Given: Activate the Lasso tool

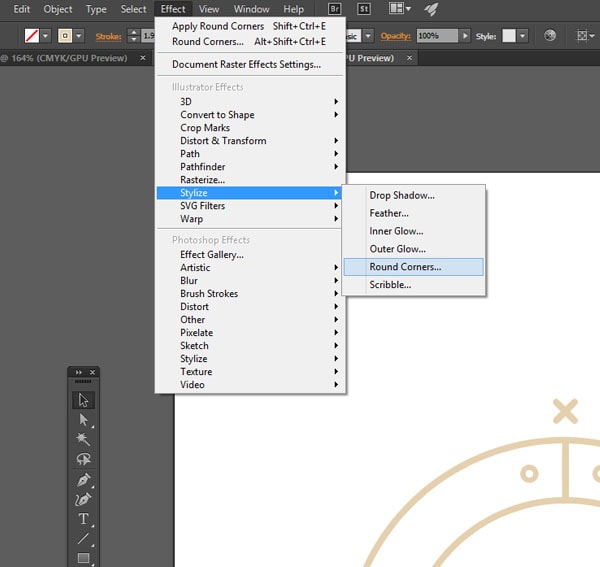Looking at the screenshot, I should tap(83, 460).
